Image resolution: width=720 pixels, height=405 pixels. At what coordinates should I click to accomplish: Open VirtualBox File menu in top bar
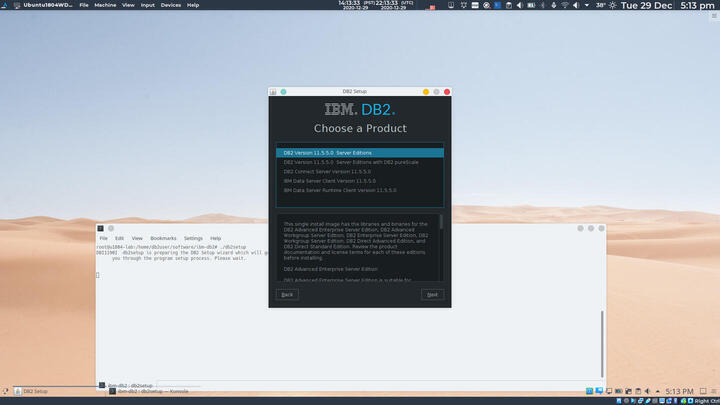click(x=84, y=5)
